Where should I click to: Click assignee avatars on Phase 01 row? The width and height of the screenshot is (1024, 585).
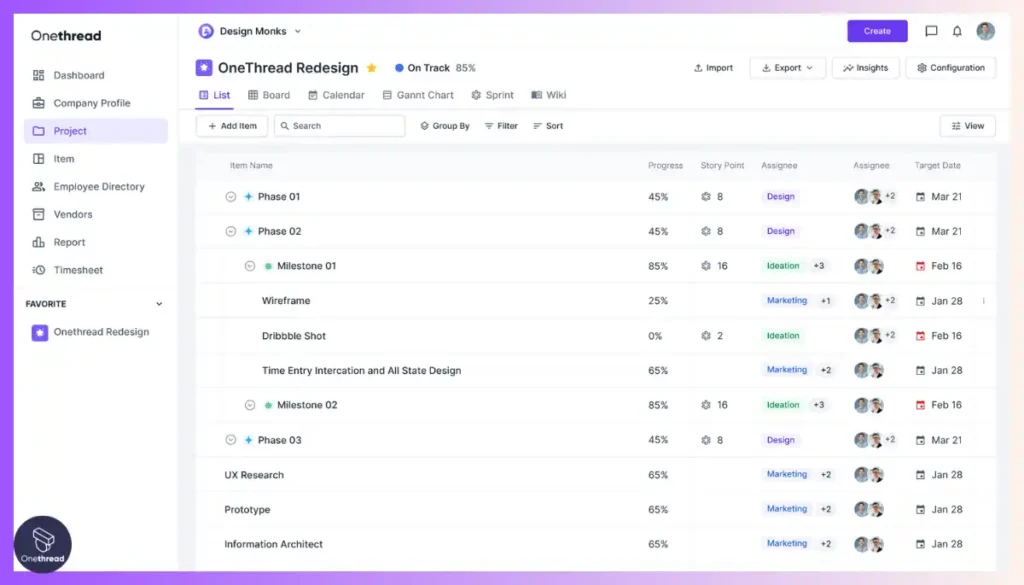coord(874,197)
